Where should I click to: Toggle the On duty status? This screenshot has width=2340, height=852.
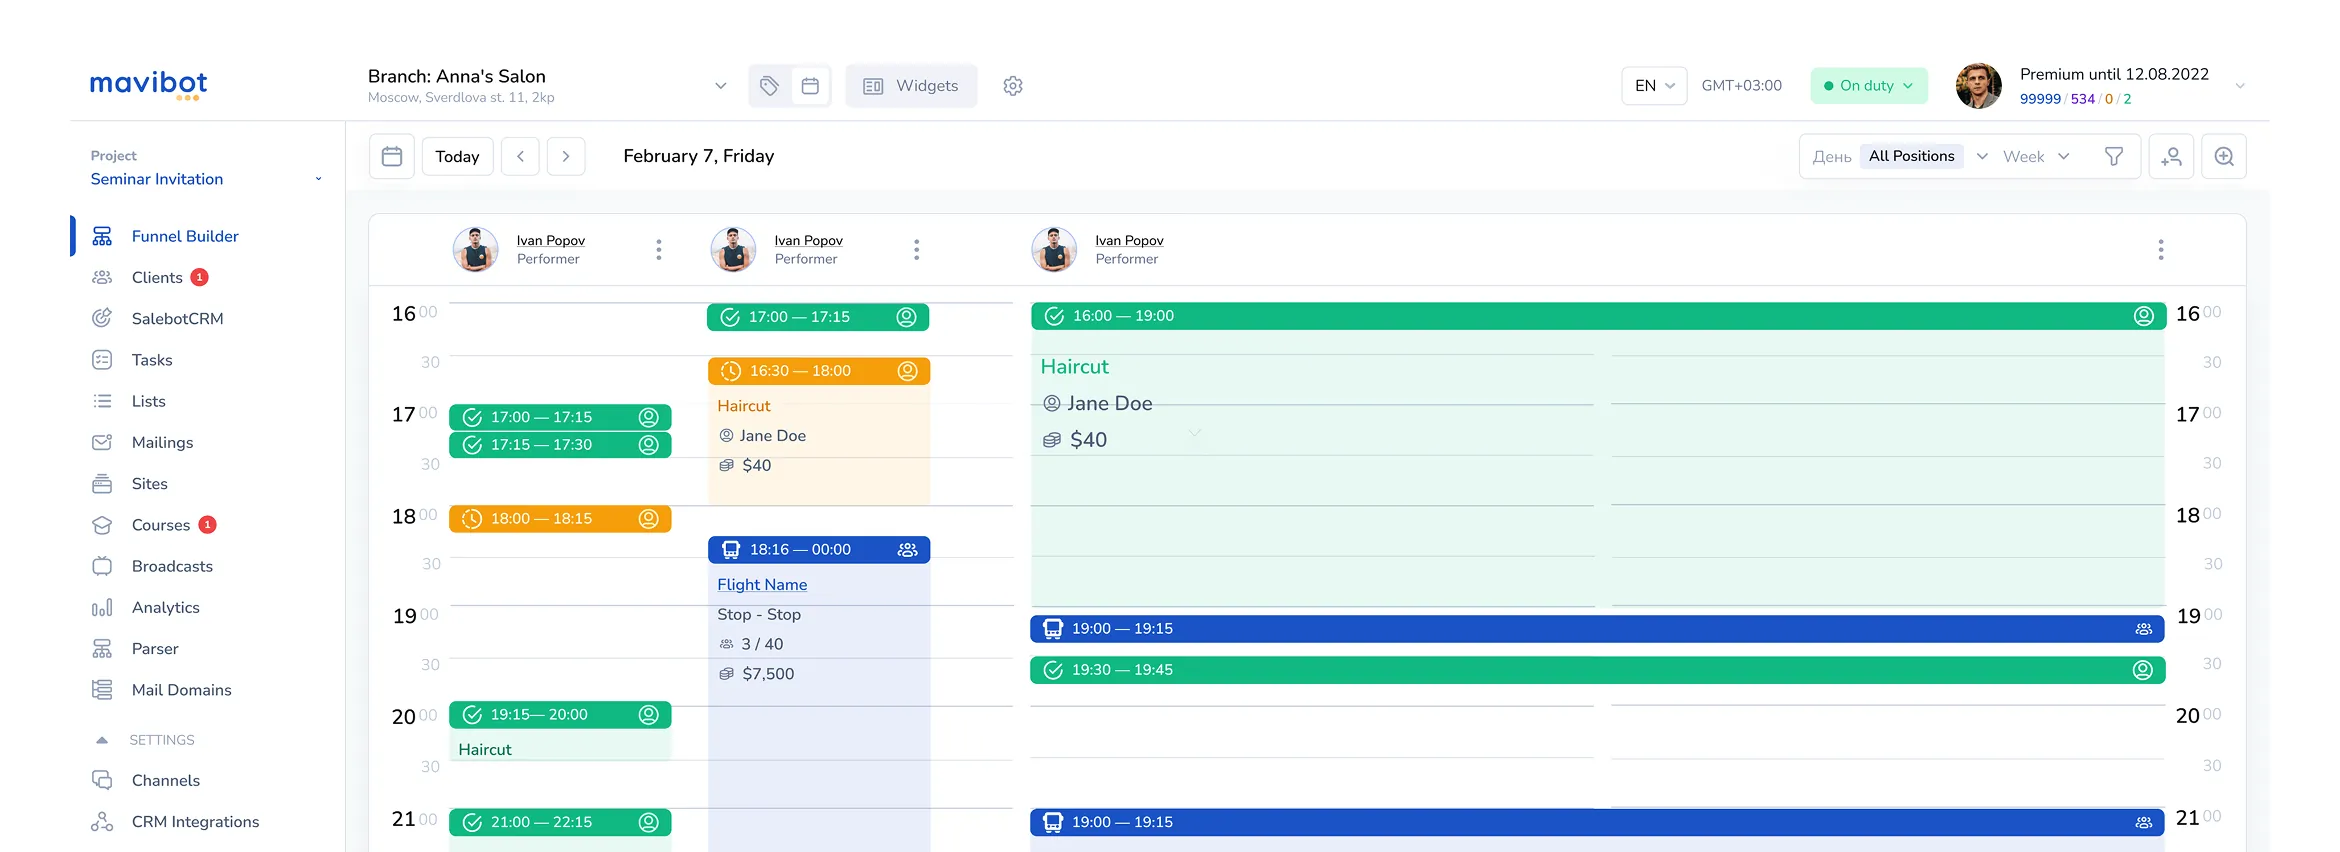point(1868,86)
